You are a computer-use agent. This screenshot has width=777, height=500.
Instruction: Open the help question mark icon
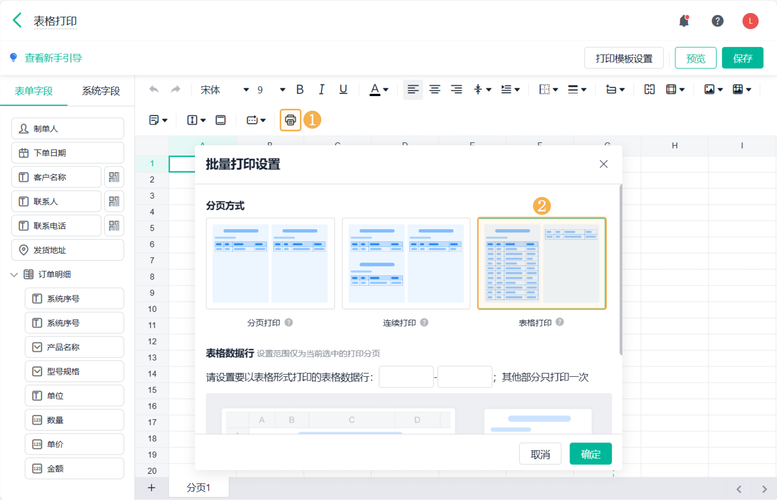pyautogui.click(x=717, y=21)
